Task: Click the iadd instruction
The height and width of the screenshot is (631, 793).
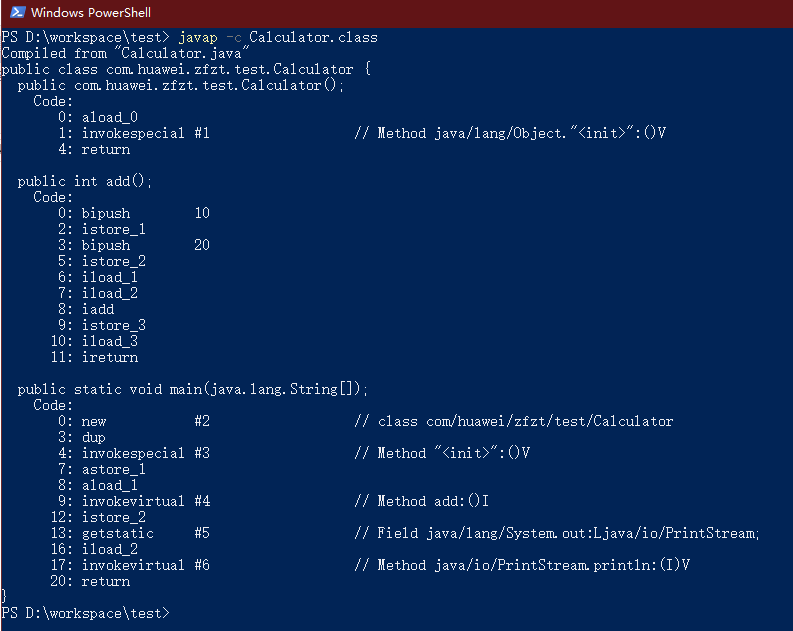Action: [x=97, y=309]
